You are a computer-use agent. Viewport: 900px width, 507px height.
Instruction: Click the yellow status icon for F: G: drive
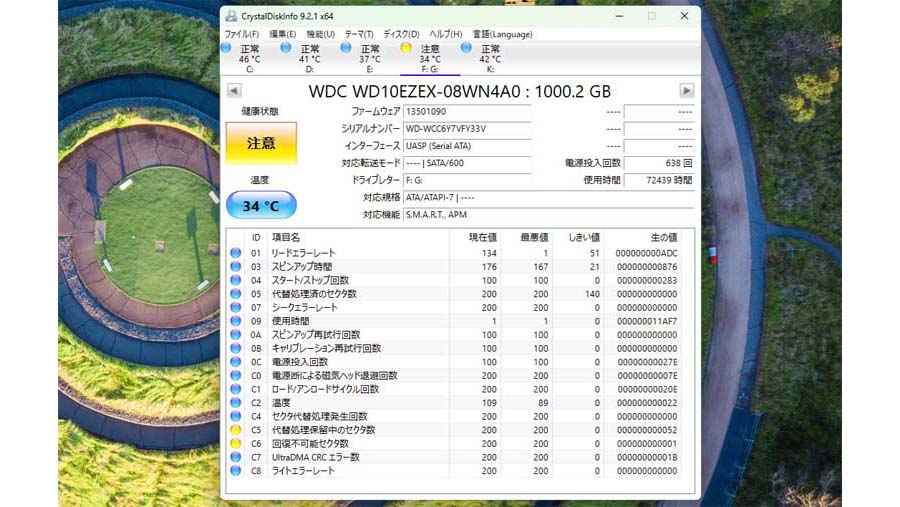[x=406, y=48]
